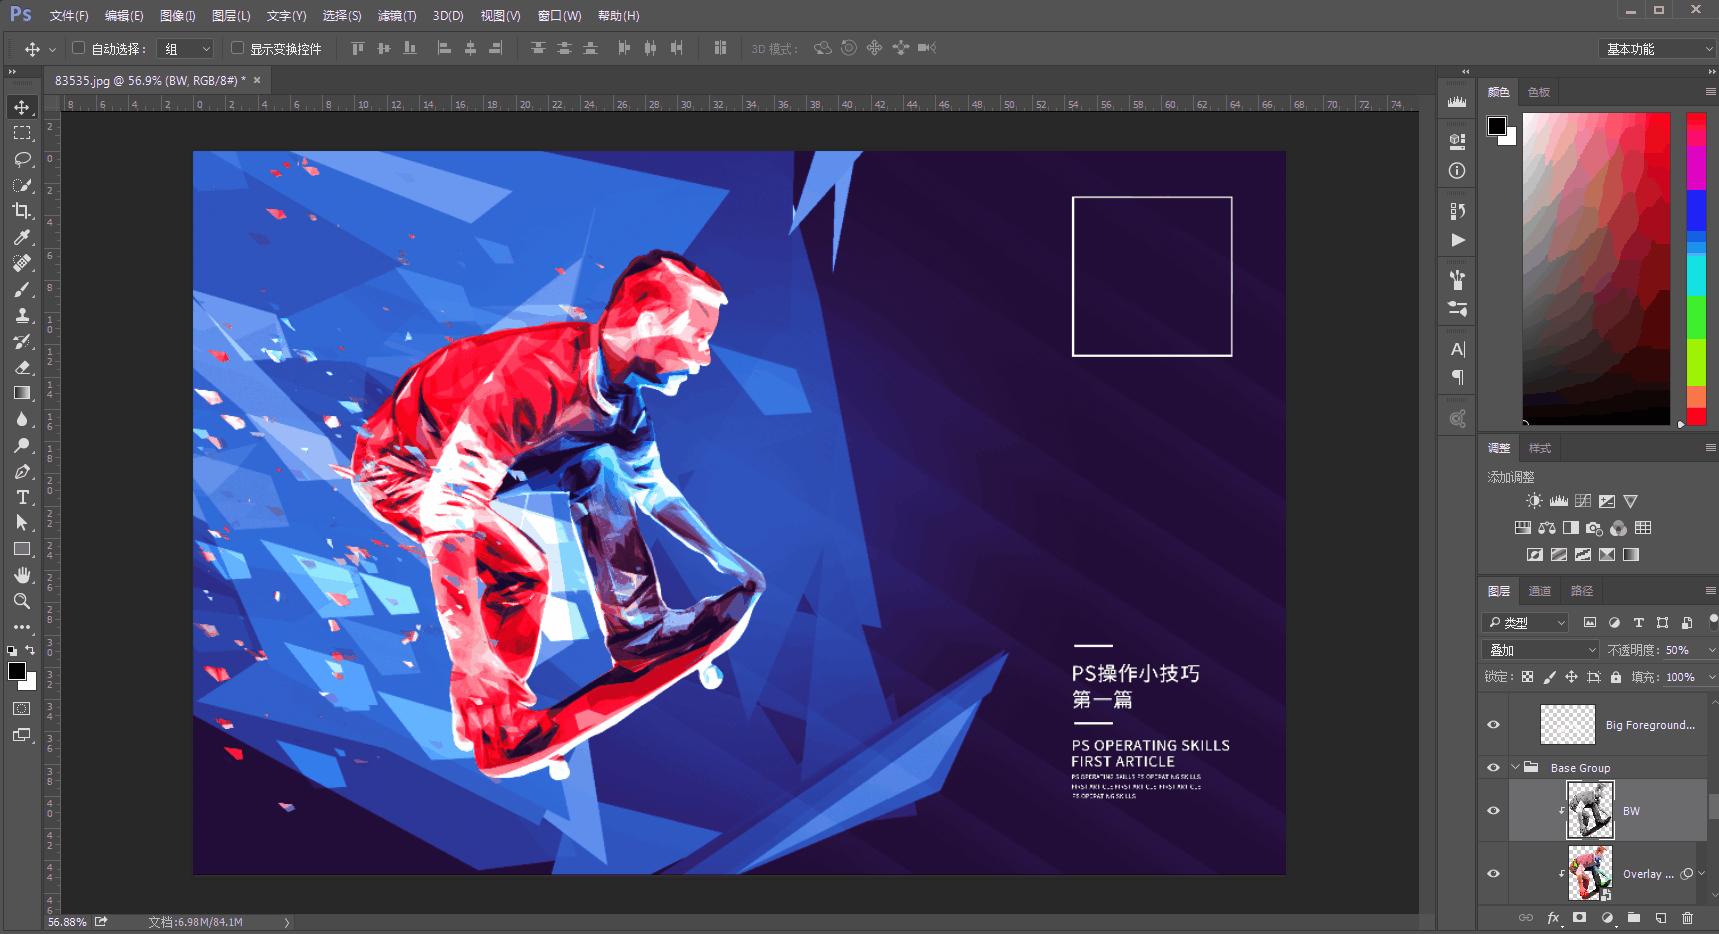Switch to the Channels tab
Viewport: 1719px width, 934px height.
coord(1540,591)
